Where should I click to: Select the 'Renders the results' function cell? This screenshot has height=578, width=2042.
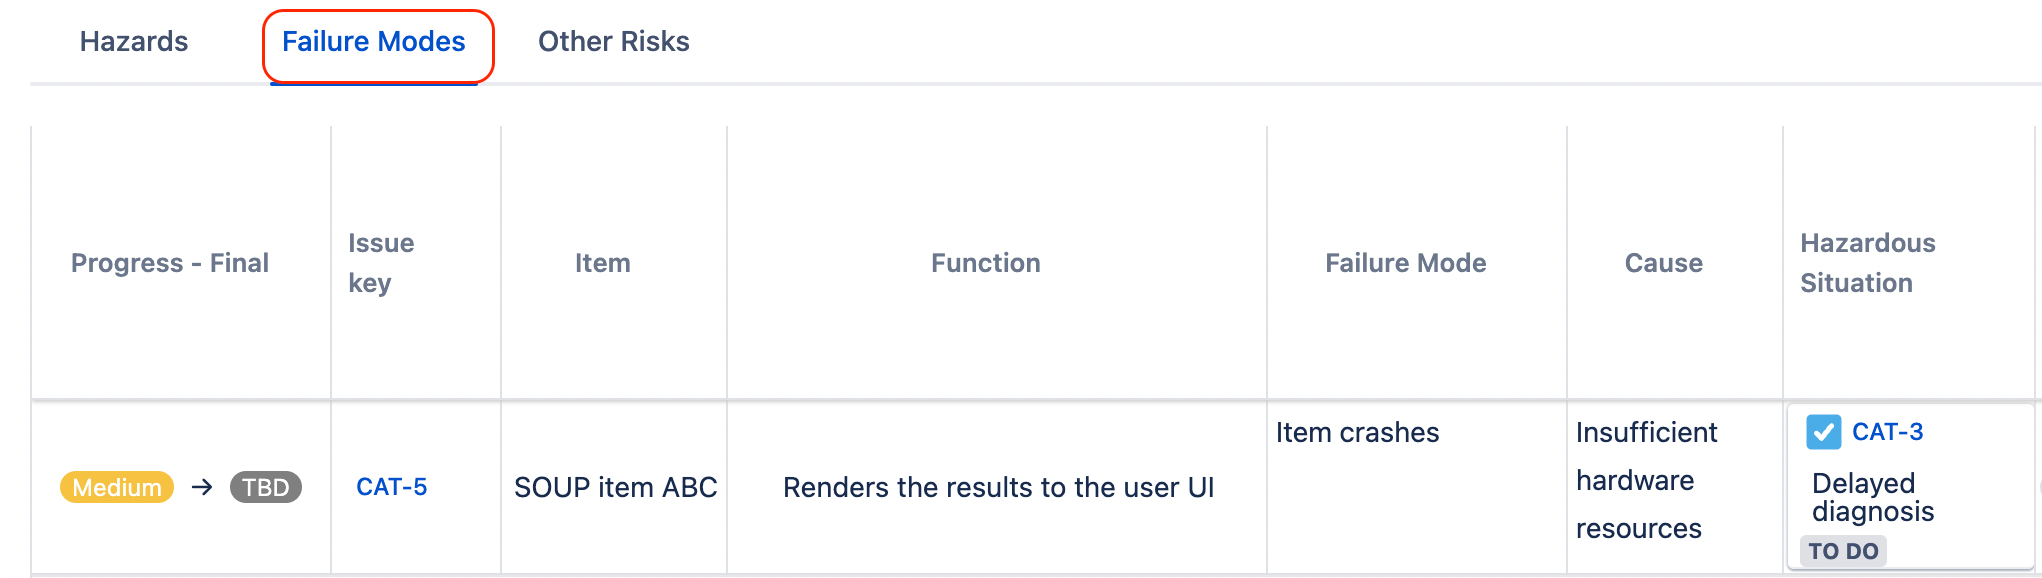[x=998, y=487]
